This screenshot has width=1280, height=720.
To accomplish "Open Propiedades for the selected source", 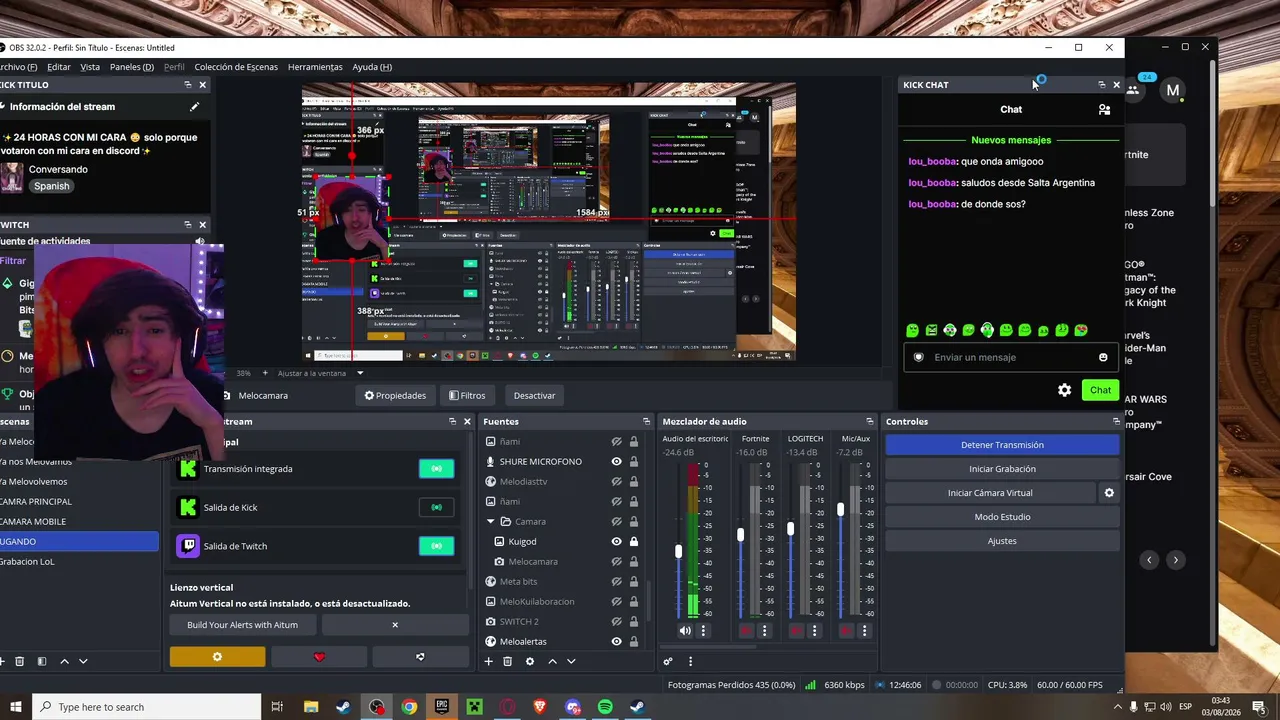I will (395, 396).
